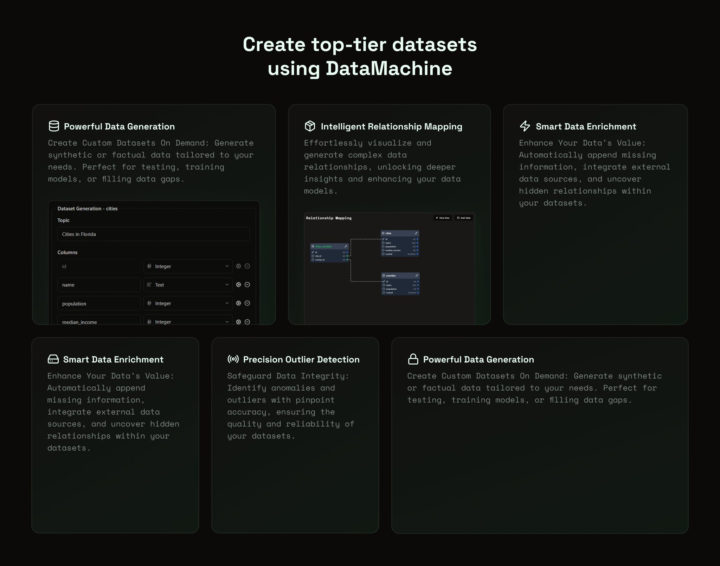The image size is (720, 566).
Task: Click the name column input field
Action: pos(98,285)
